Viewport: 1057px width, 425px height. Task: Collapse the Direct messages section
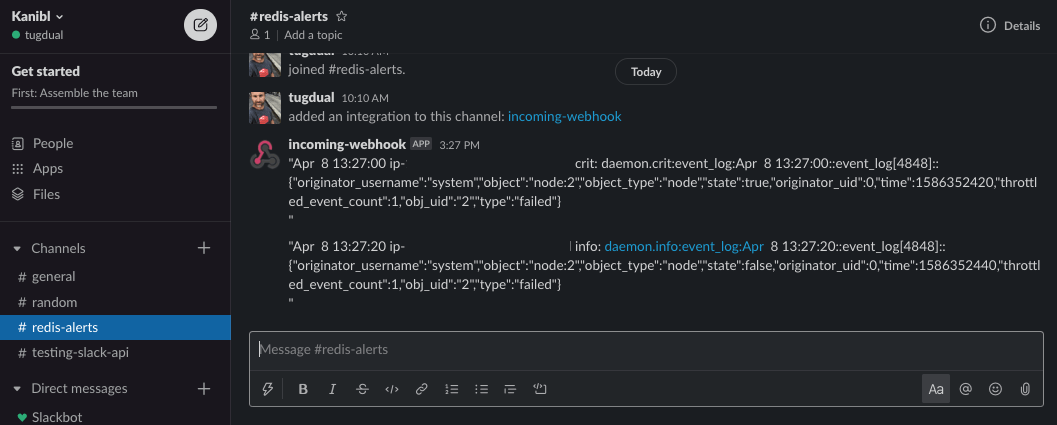[17, 388]
